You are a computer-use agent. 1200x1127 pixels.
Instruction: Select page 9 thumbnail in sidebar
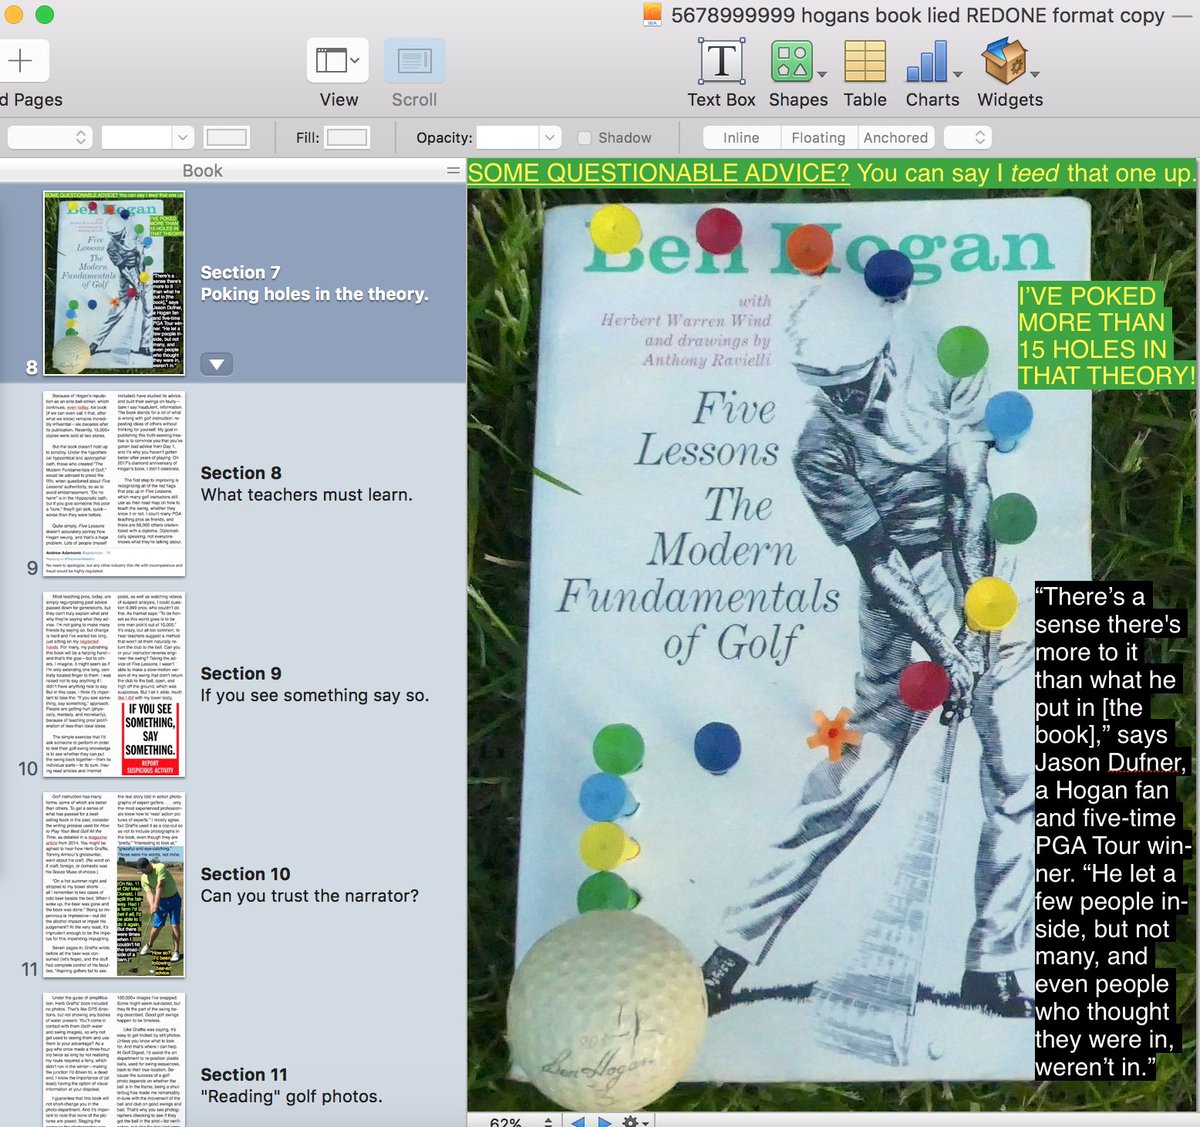[114, 483]
